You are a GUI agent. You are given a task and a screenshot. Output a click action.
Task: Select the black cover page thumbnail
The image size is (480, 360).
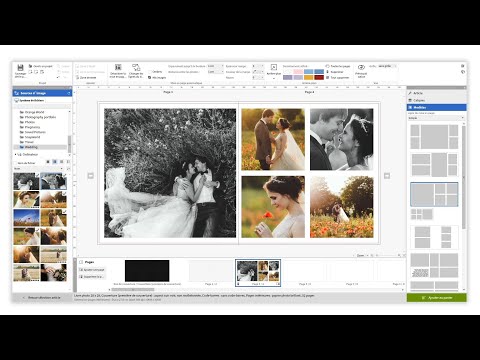coord(147,271)
